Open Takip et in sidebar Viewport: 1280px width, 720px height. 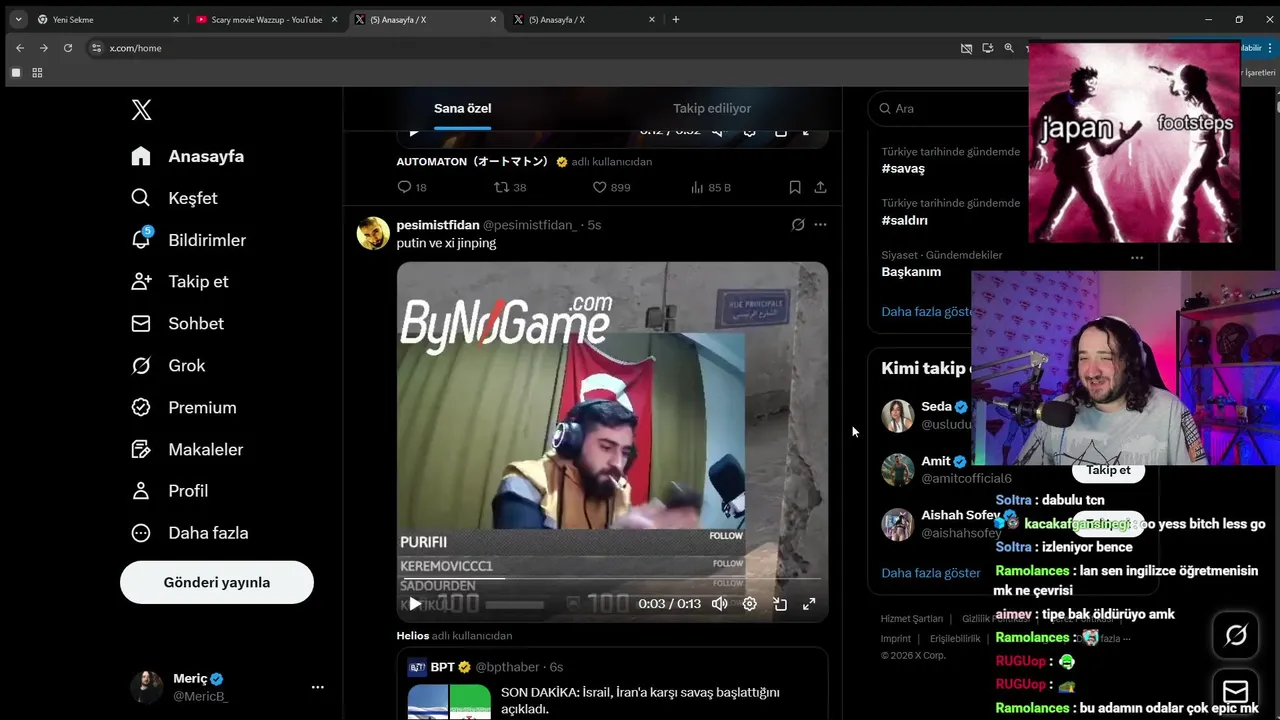[x=180, y=281]
